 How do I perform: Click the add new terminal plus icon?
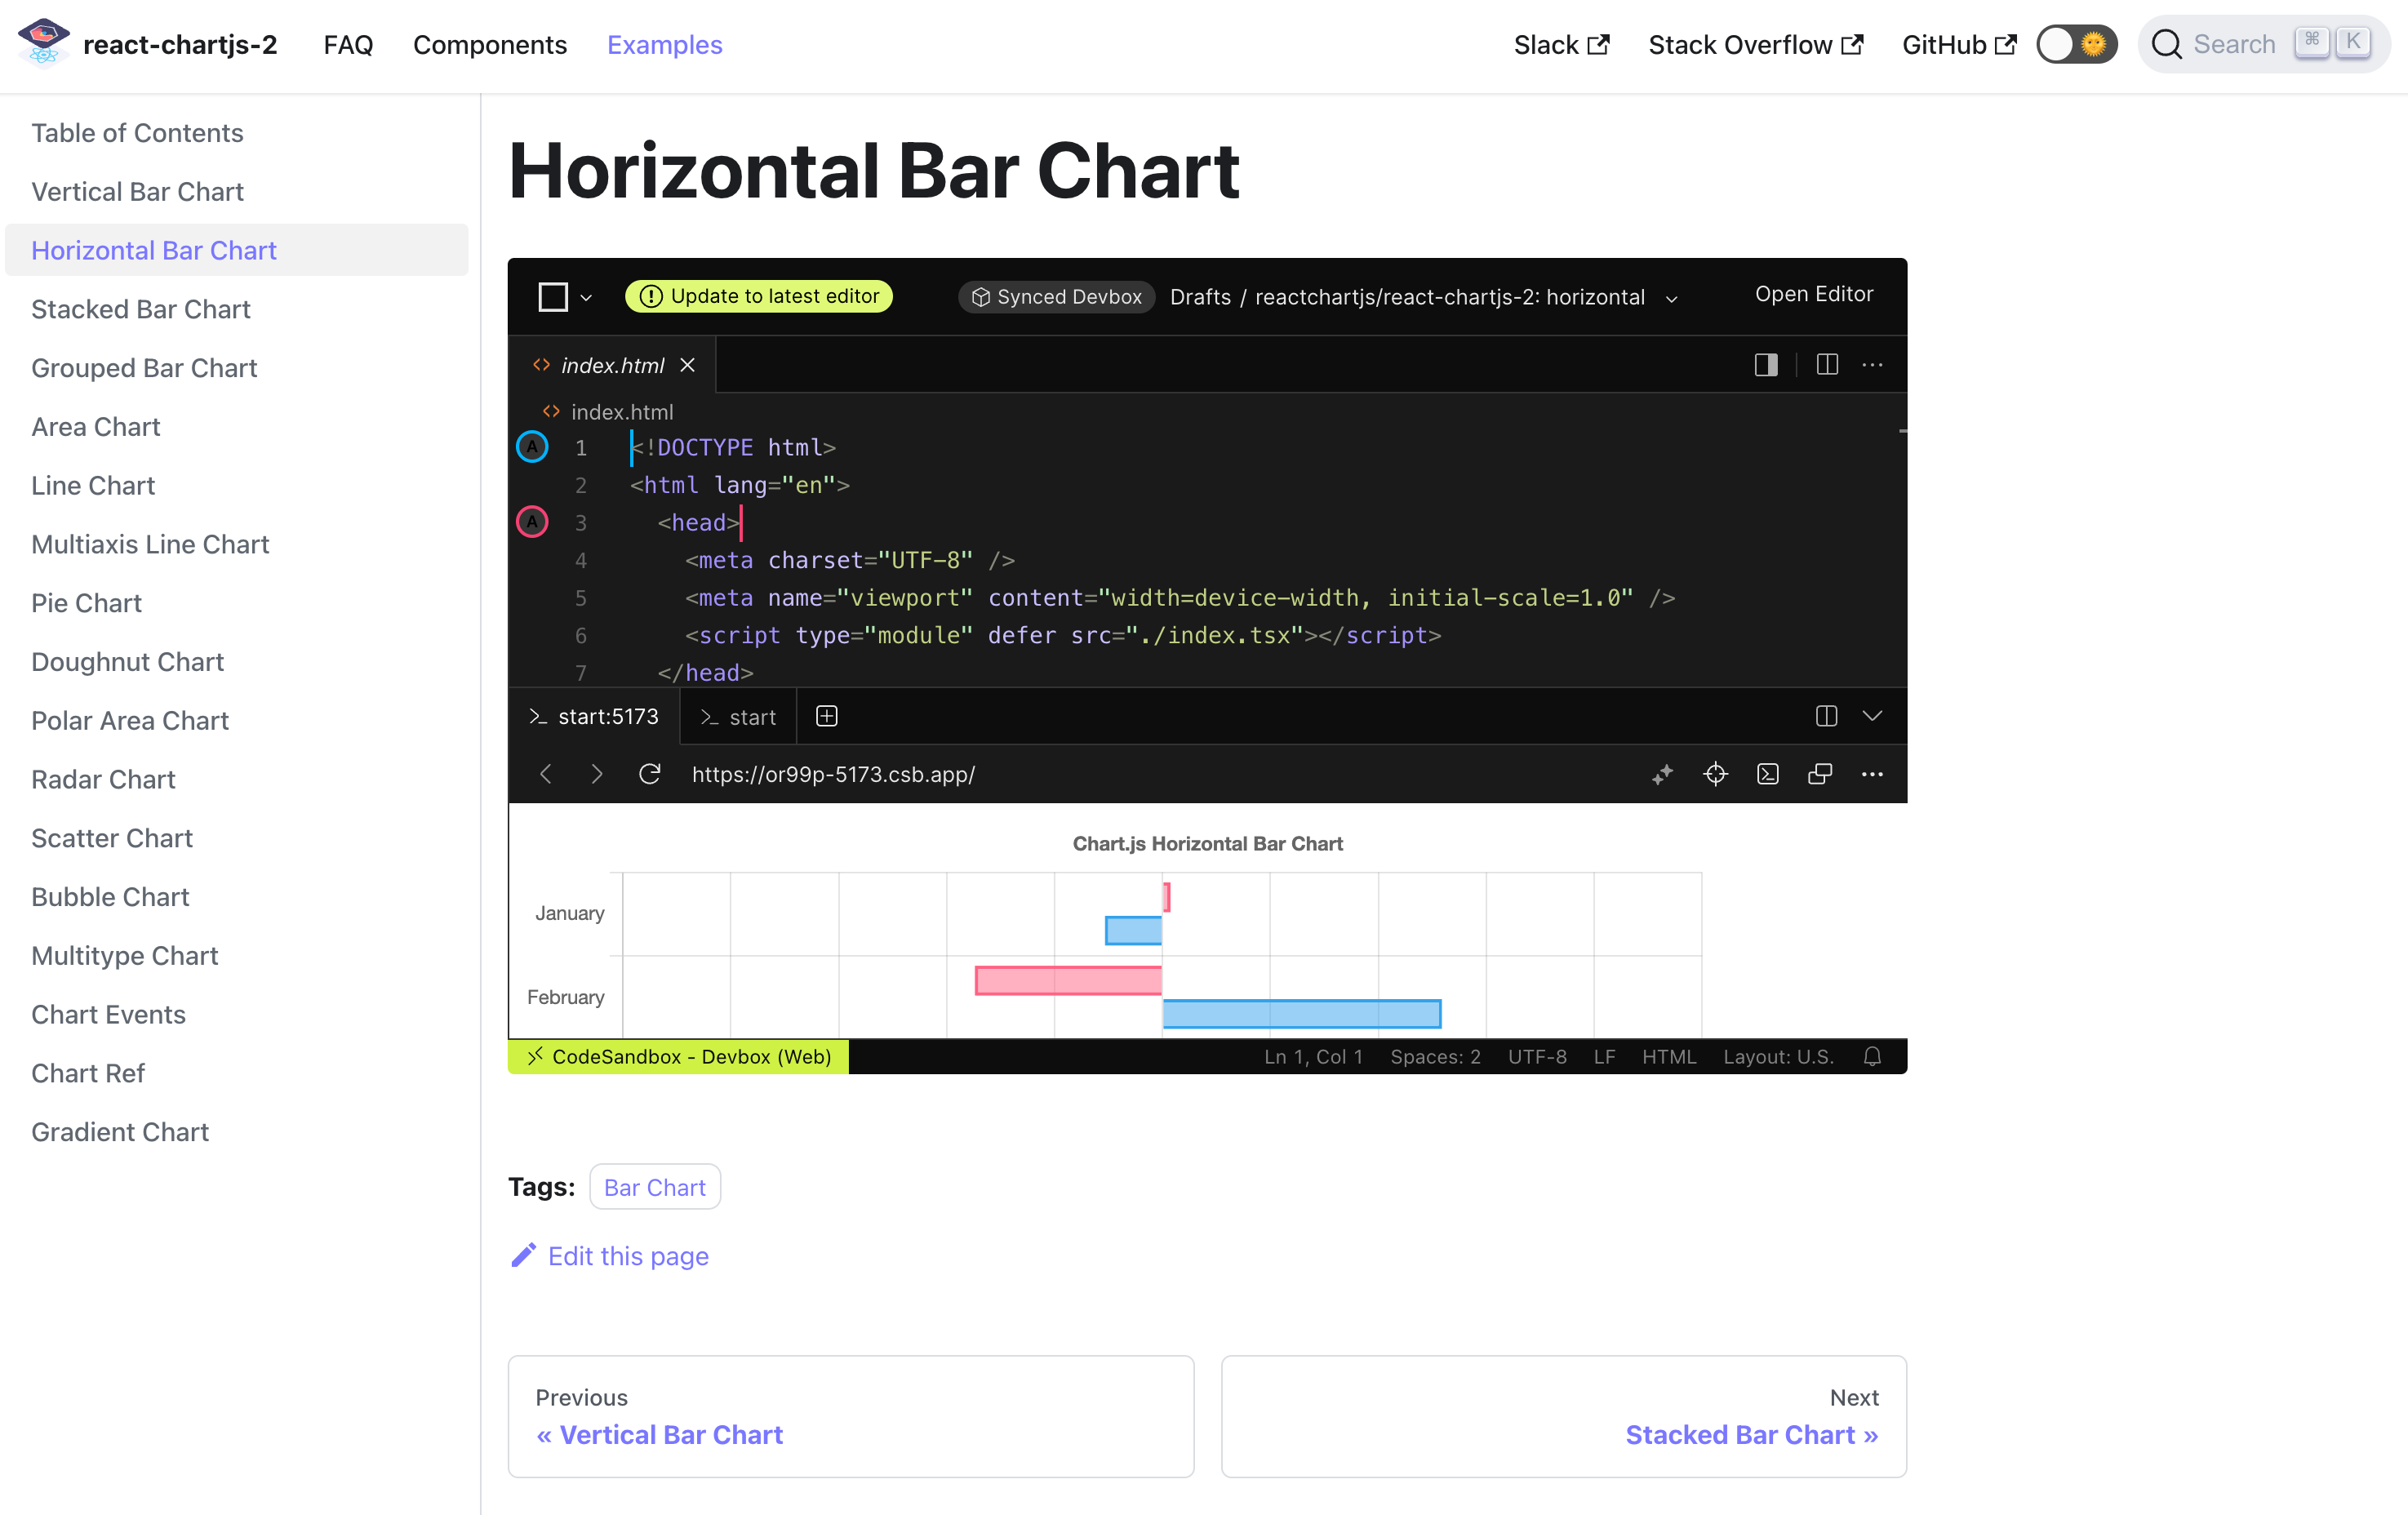[x=826, y=716]
